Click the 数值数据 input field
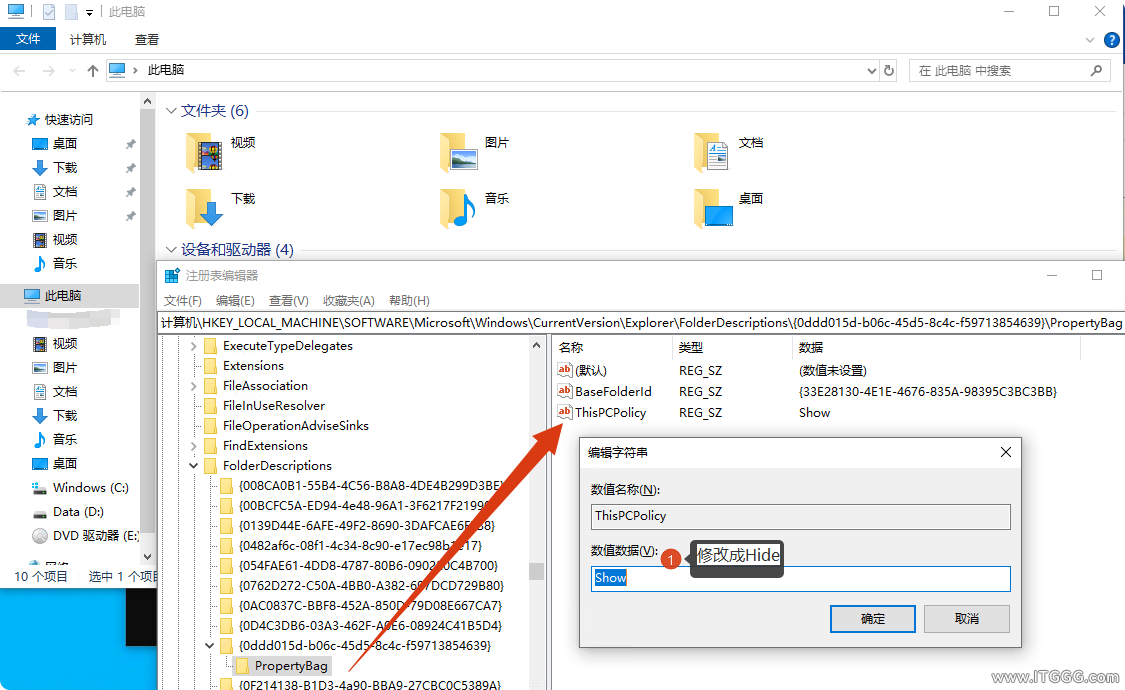1125x690 pixels. click(x=800, y=578)
